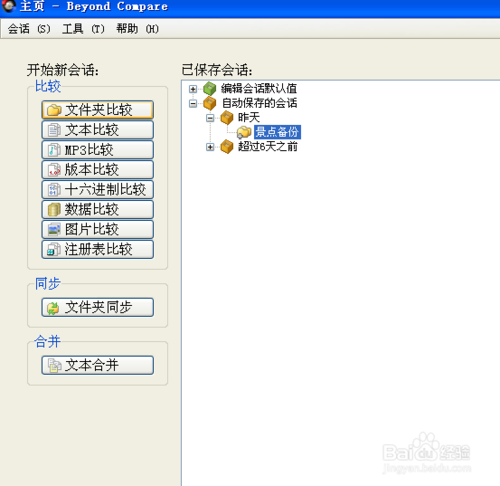Start an MP3比较 session

(98, 150)
